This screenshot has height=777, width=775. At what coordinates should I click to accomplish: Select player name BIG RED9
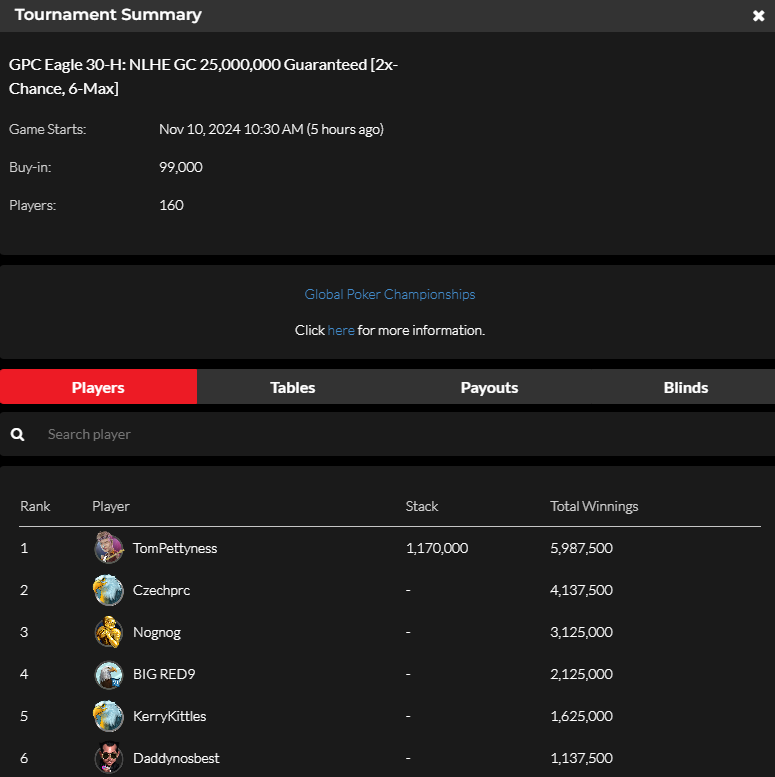[x=164, y=674]
